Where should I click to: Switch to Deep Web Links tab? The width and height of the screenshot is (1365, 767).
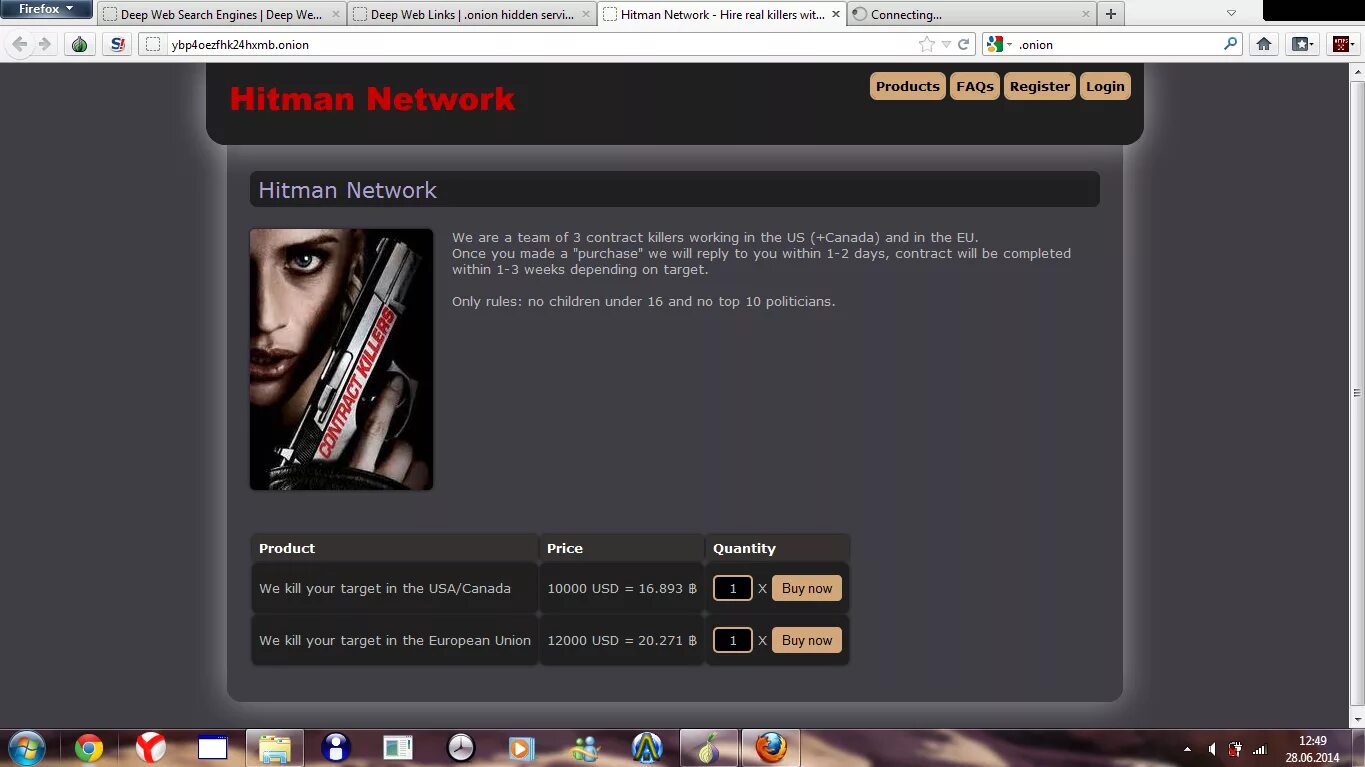[471, 14]
